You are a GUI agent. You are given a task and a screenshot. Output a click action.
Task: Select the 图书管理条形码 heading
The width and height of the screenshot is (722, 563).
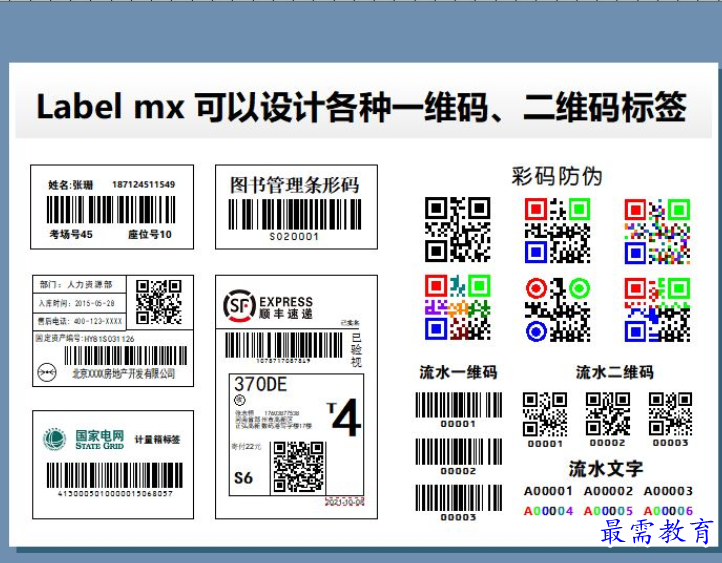click(295, 185)
